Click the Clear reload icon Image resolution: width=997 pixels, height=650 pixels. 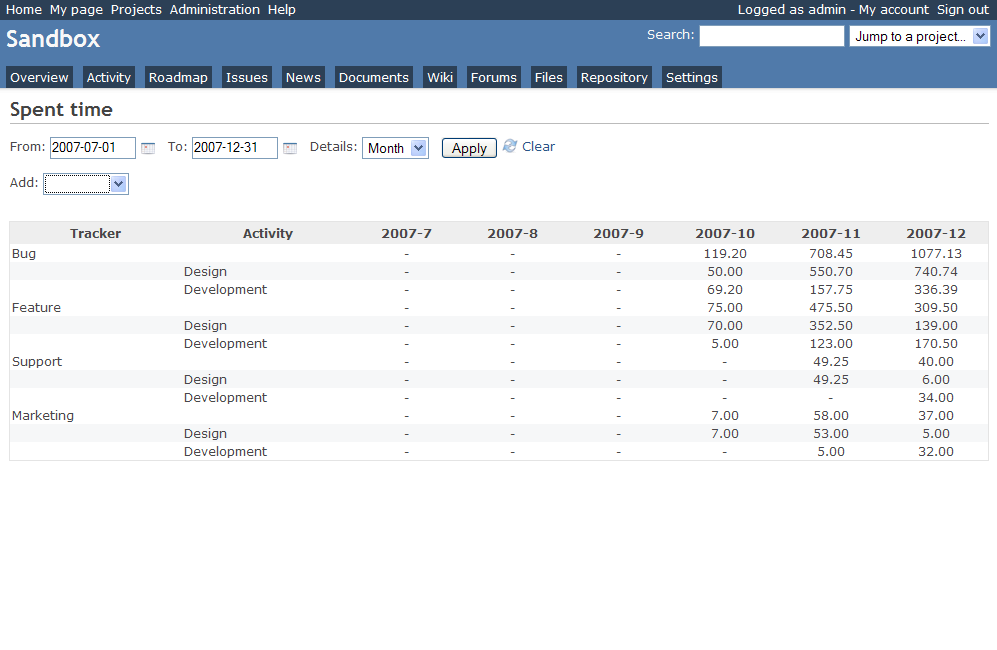tap(510, 146)
